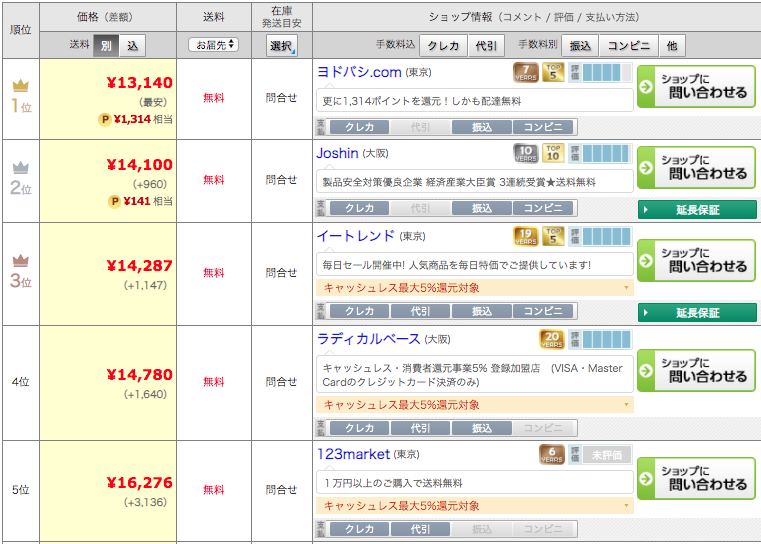Image resolution: width=761 pixels, height=544 pixels.
Task: Contact Joshin via ショップに問い合わせる
Action: (696, 167)
